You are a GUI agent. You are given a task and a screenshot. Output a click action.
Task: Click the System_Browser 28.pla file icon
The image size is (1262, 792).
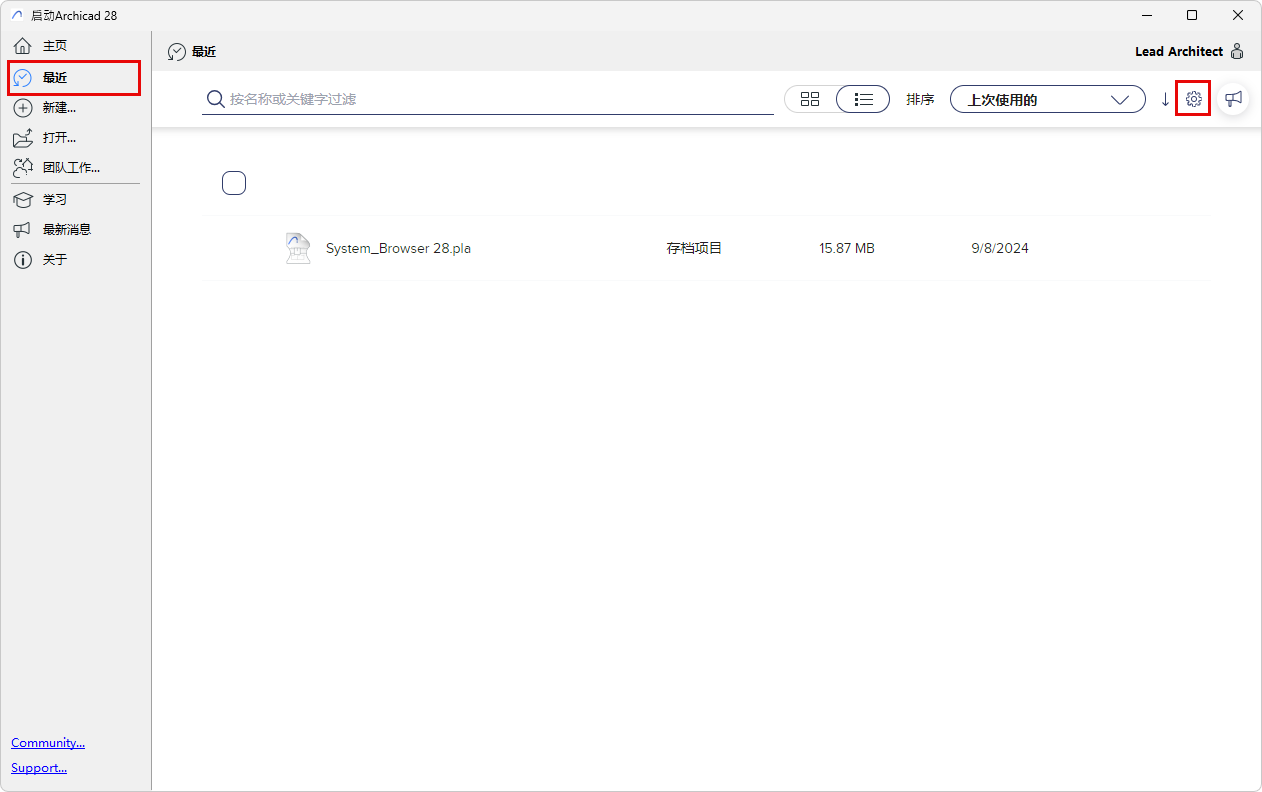(x=297, y=248)
